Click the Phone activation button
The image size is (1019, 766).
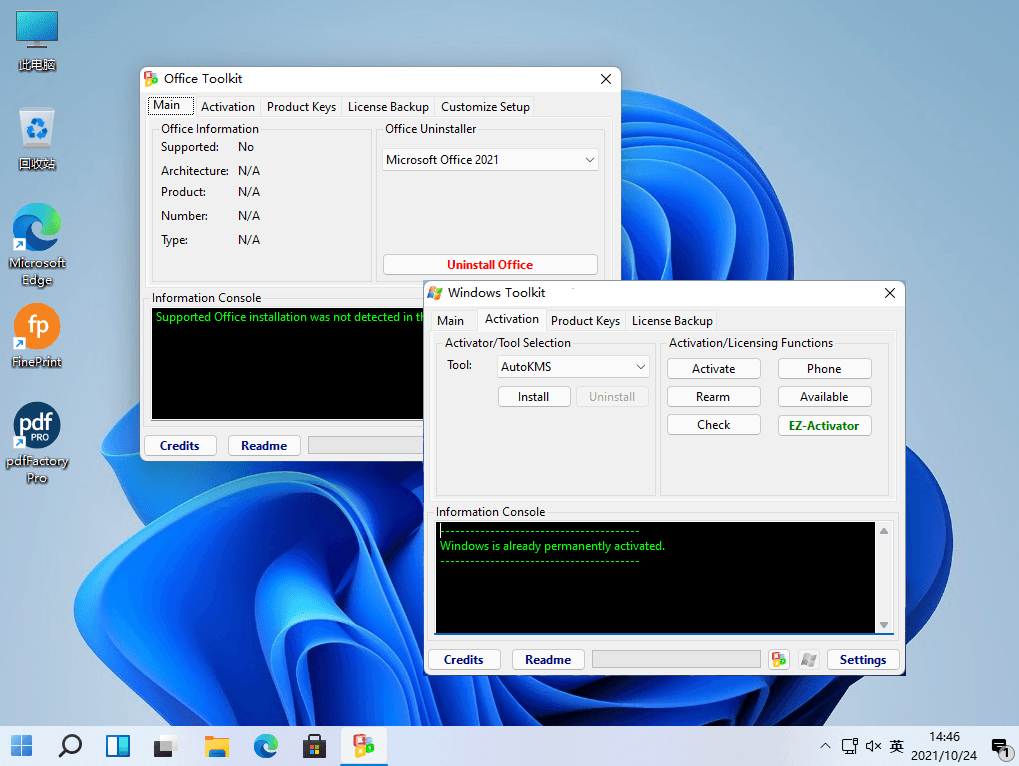pos(824,368)
